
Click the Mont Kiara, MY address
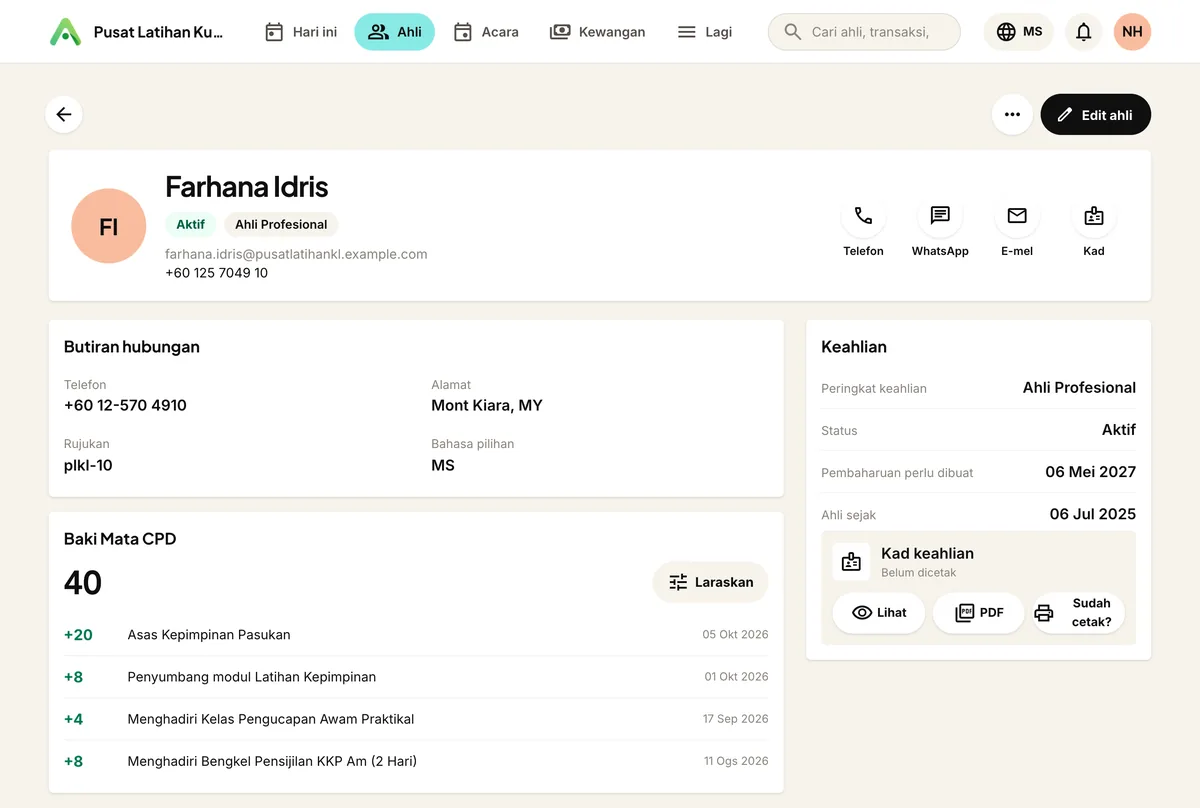tap(487, 405)
